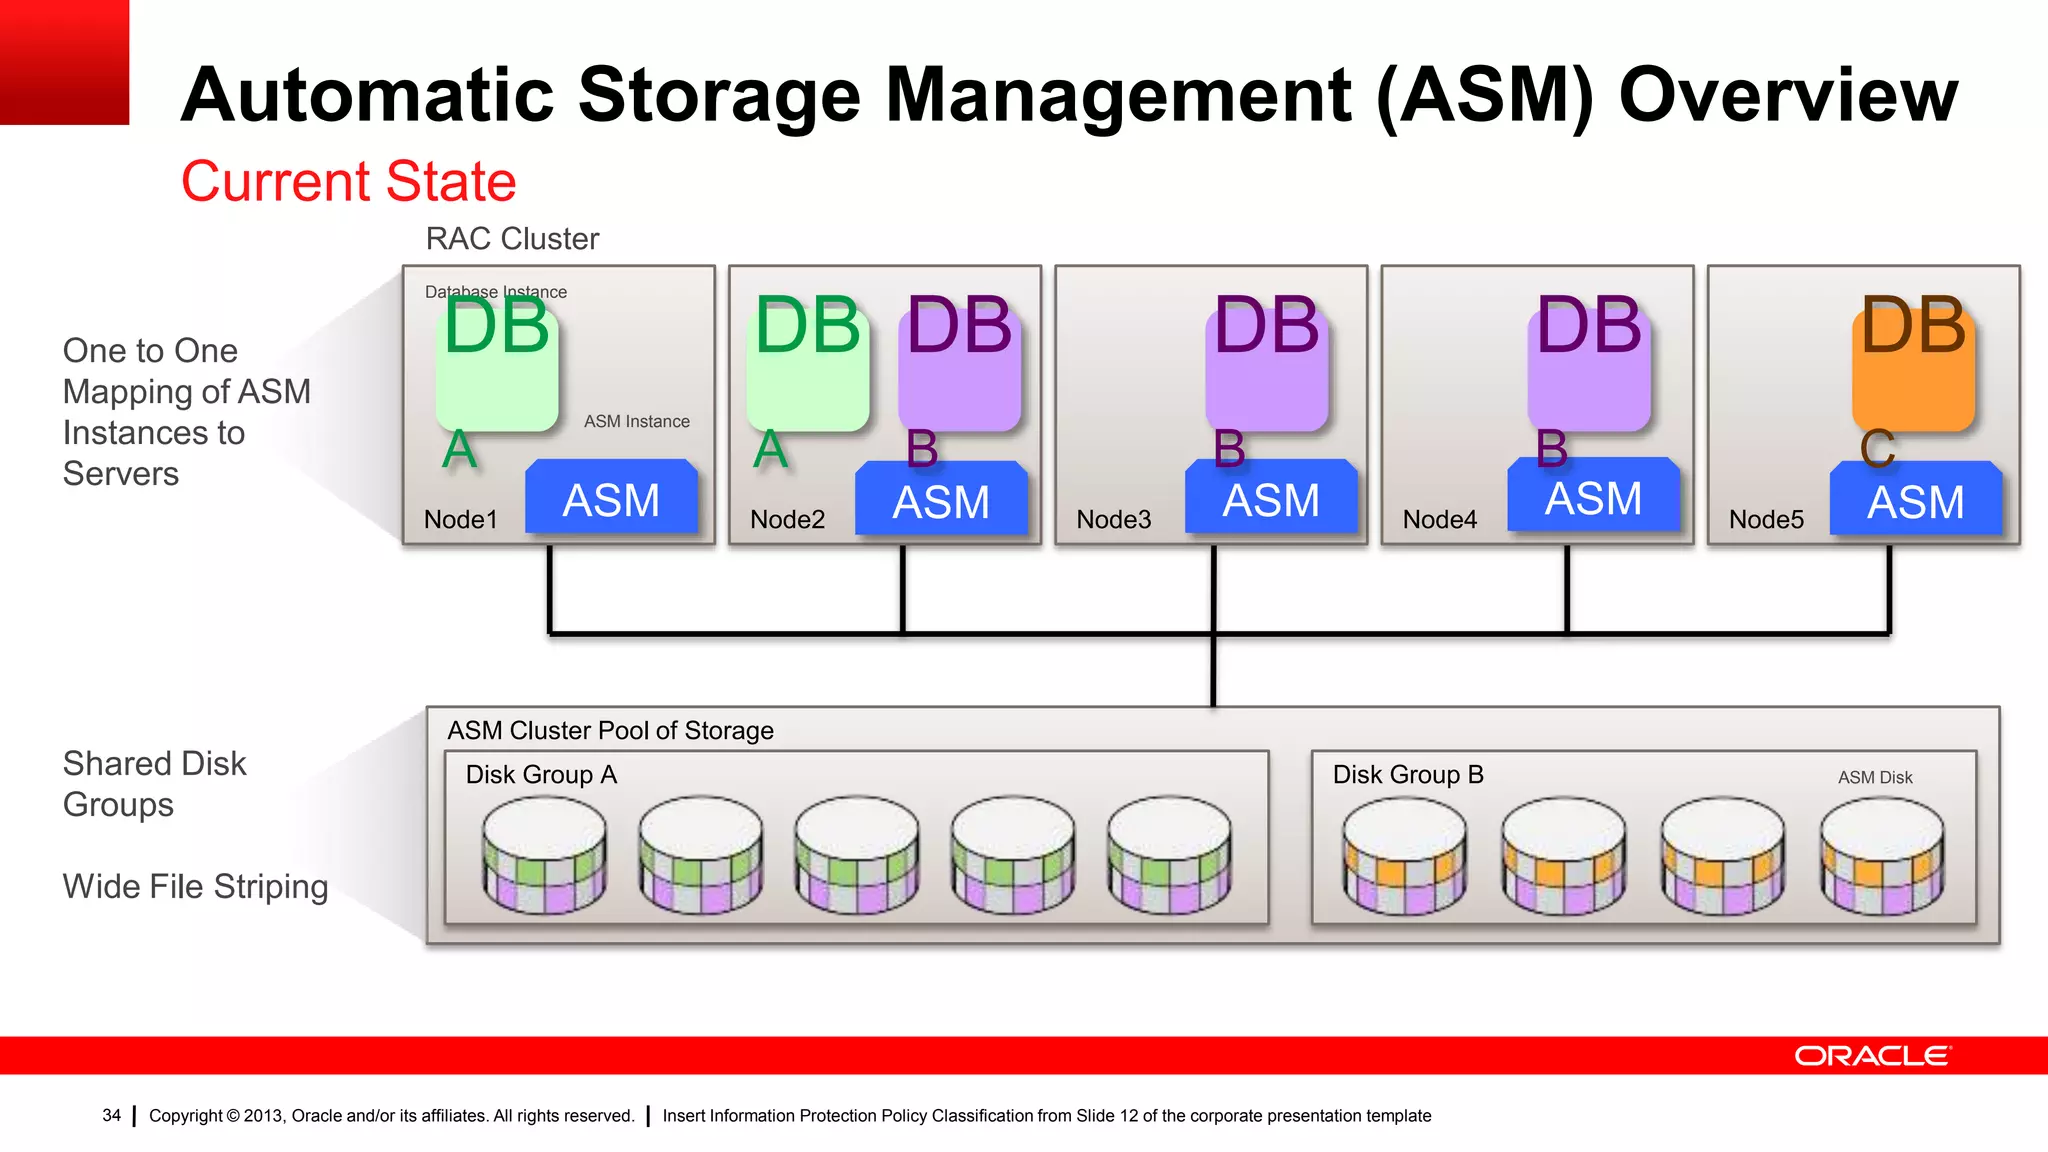
Task: Click the 'RAC Cluster' label
Action: pyautogui.click(x=512, y=239)
